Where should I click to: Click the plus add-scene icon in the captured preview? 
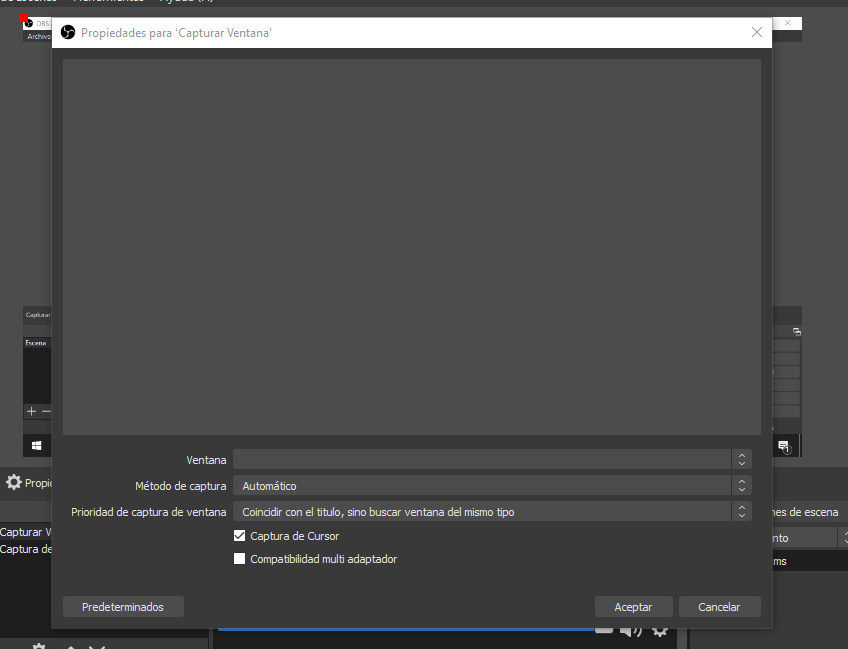31,412
